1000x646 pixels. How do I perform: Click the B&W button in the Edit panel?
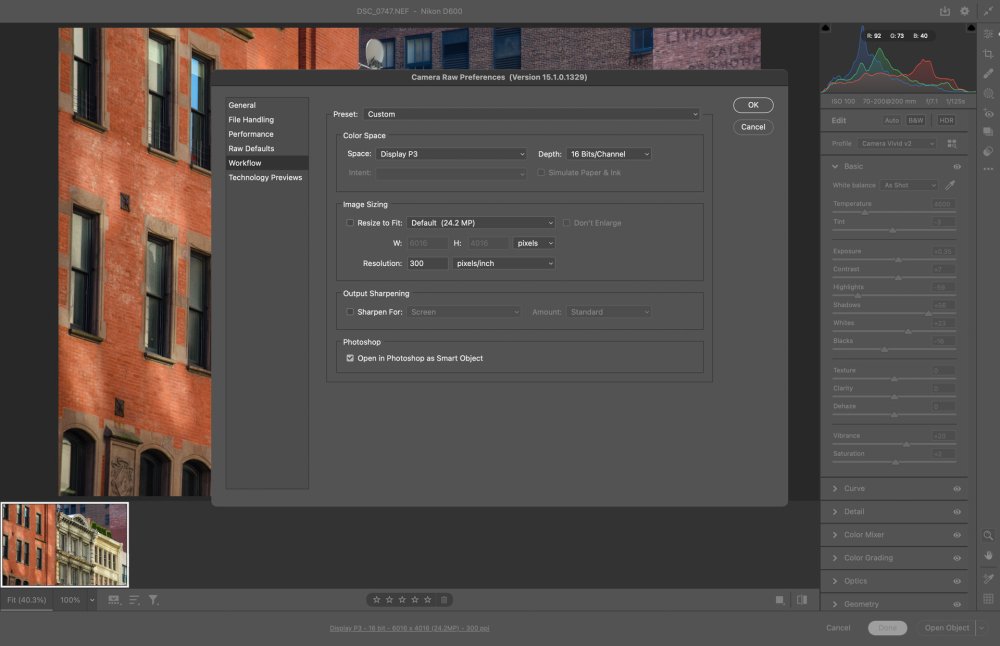click(916, 121)
